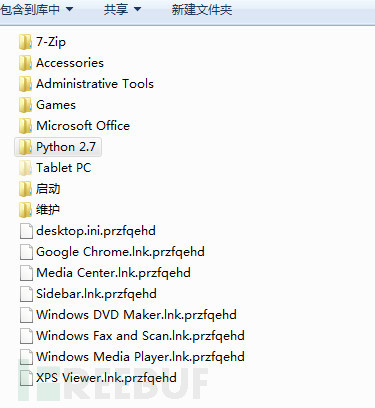Click the XPS Viewer.lnk.przfqehd file name
Screen dimensions: 375x408
106,378
